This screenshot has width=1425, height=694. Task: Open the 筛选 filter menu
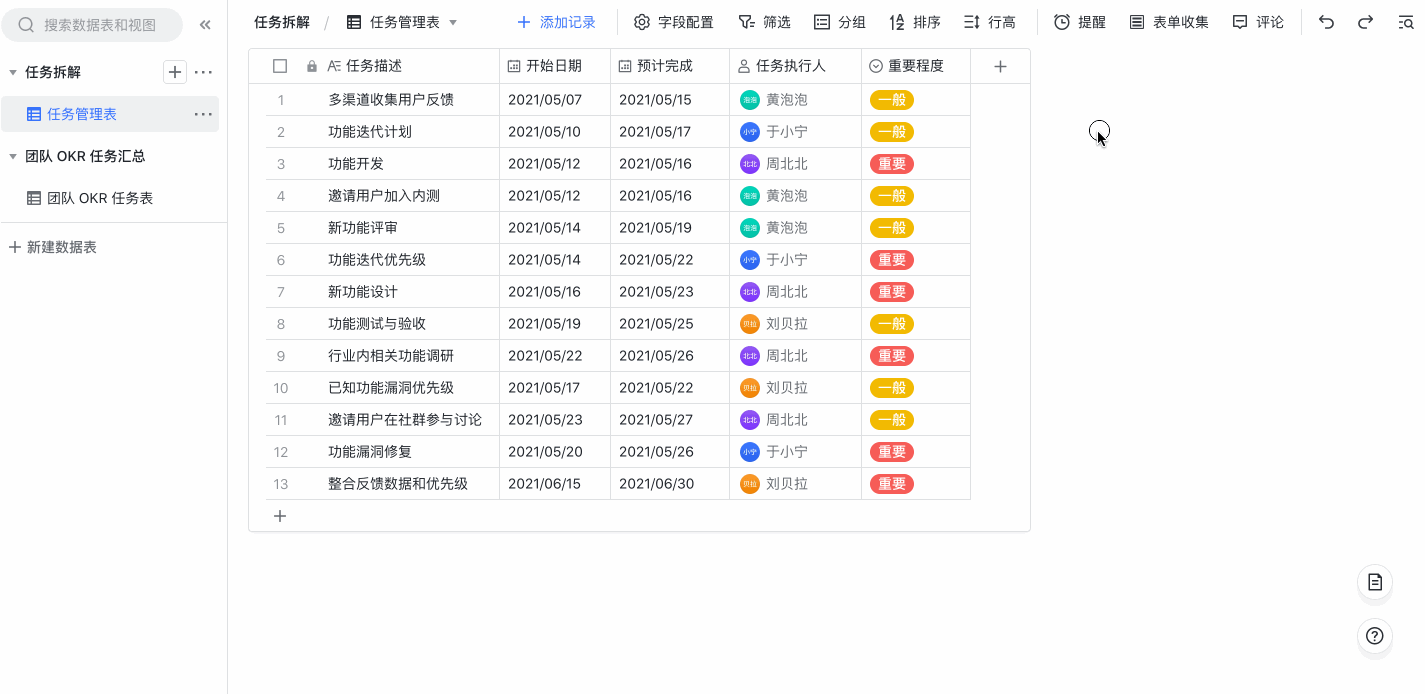pos(764,22)
